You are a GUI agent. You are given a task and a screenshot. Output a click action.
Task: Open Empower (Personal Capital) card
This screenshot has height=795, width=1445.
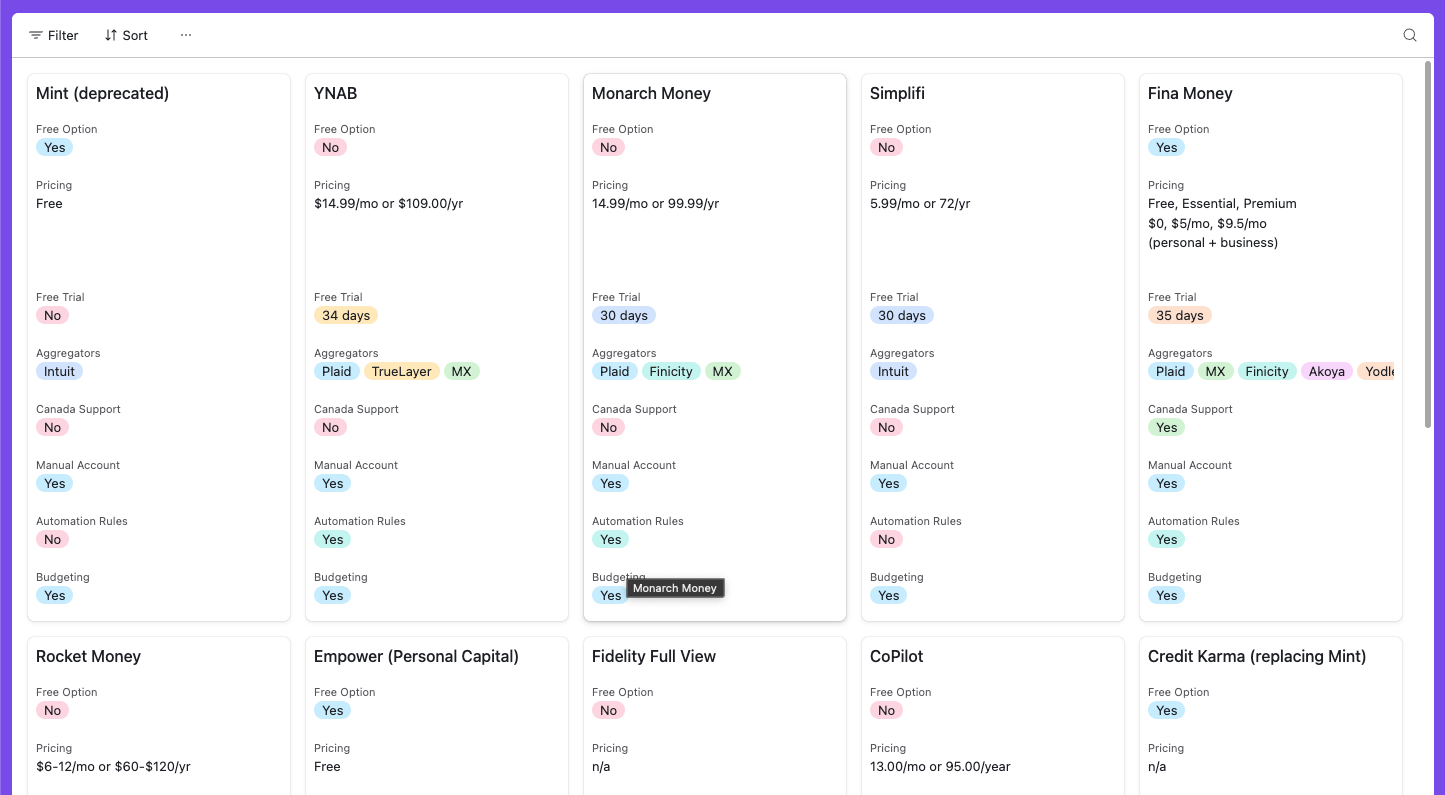tap(416, 656)
